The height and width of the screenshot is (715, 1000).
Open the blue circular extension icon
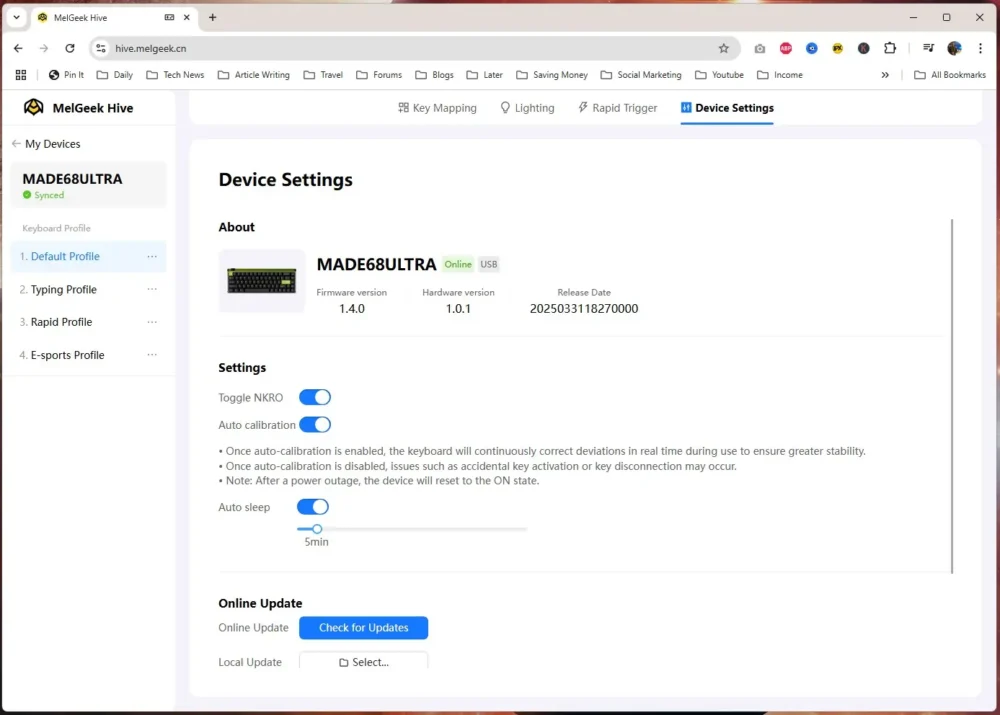point(811,48)
